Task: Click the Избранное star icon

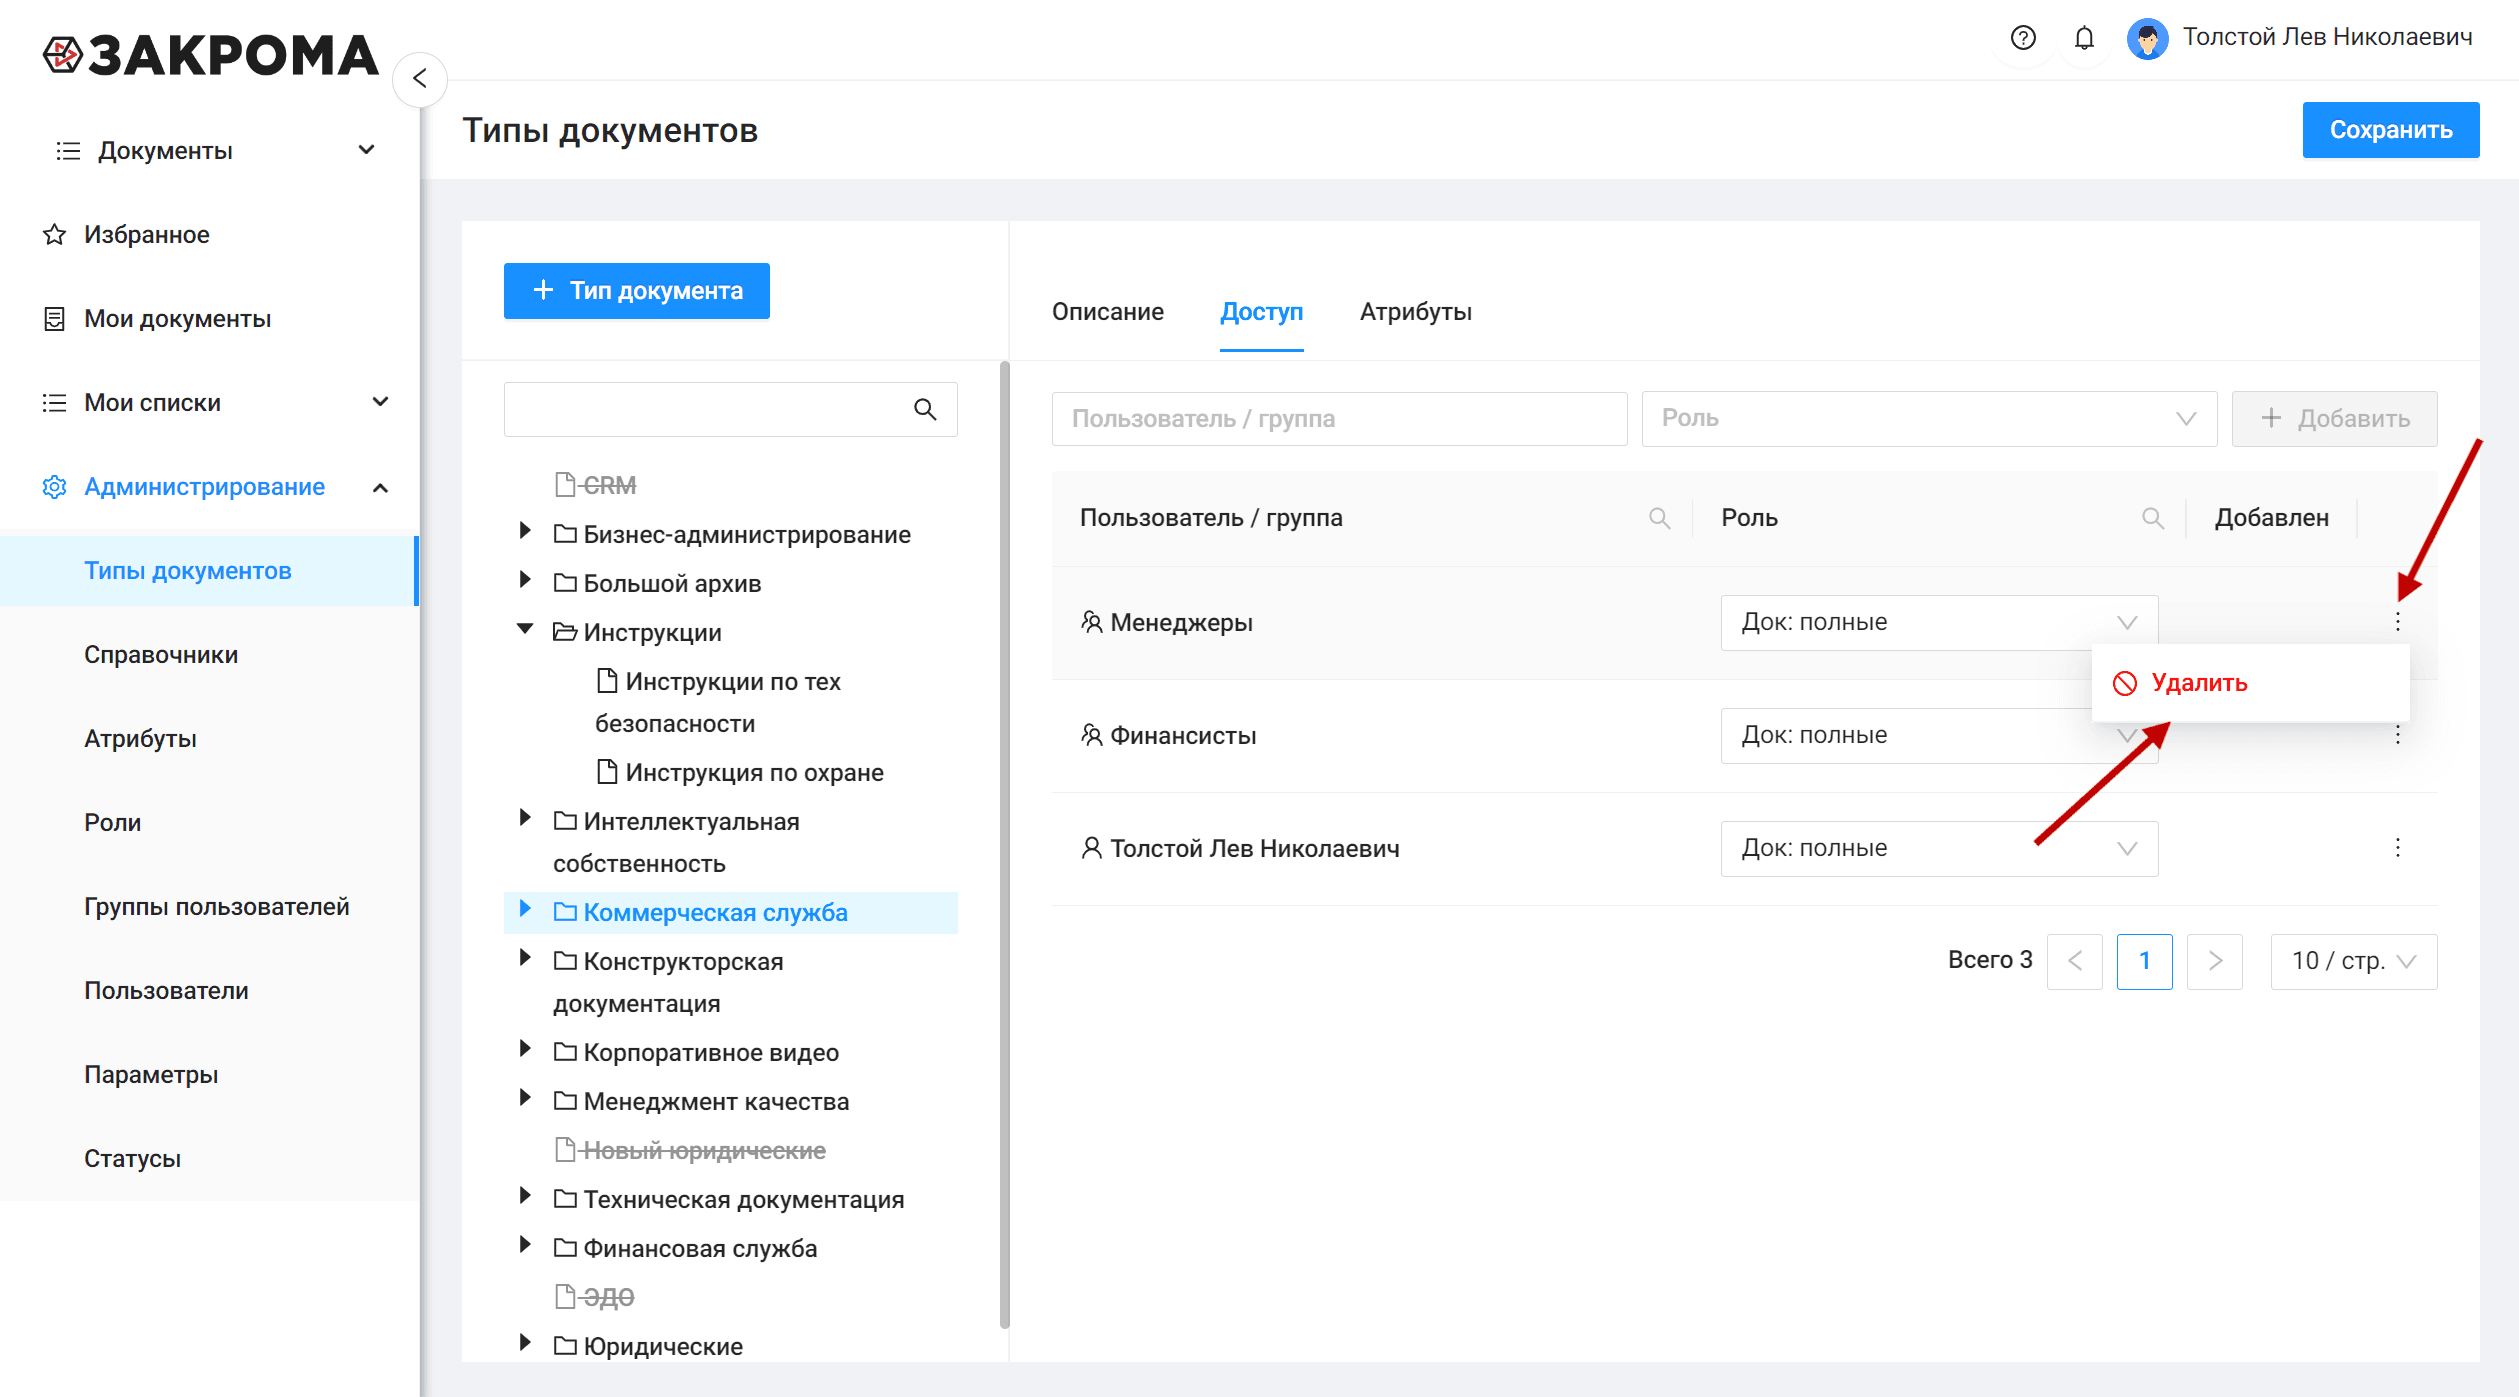Action: pos(54,235)
